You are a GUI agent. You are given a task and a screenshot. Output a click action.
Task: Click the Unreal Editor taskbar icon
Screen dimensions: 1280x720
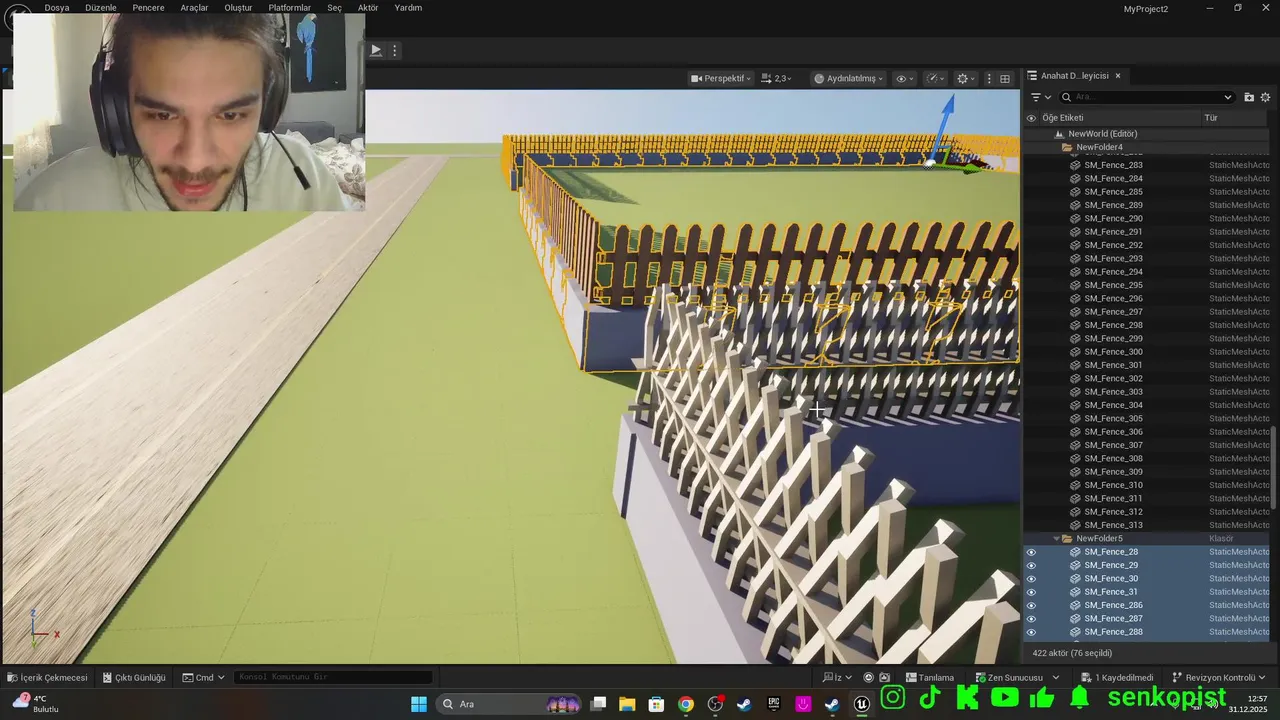tap(862, 704)
